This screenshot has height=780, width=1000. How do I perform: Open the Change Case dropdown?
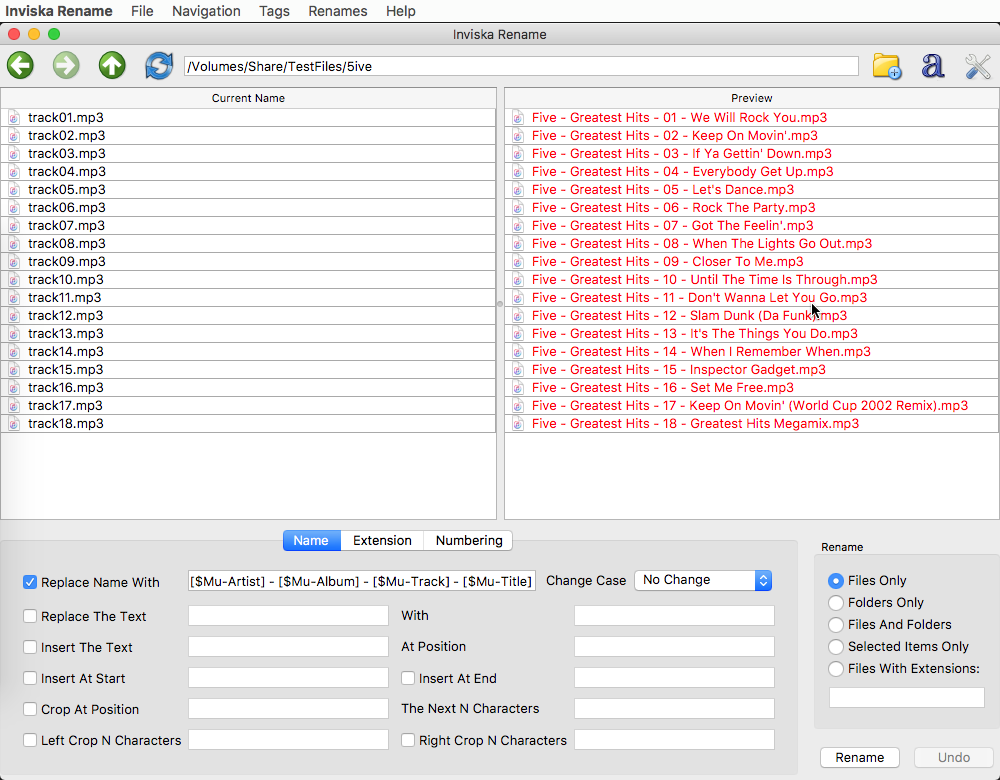[703, 580]
